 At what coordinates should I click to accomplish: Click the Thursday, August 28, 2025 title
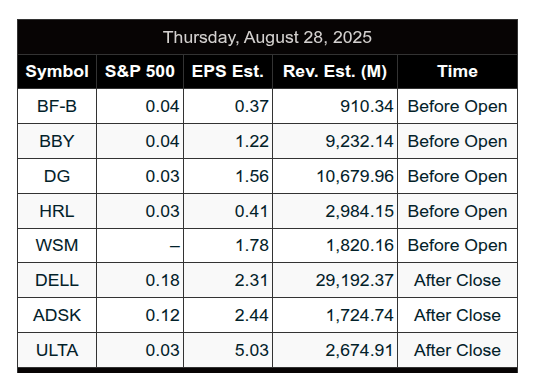tap(267, 37)
